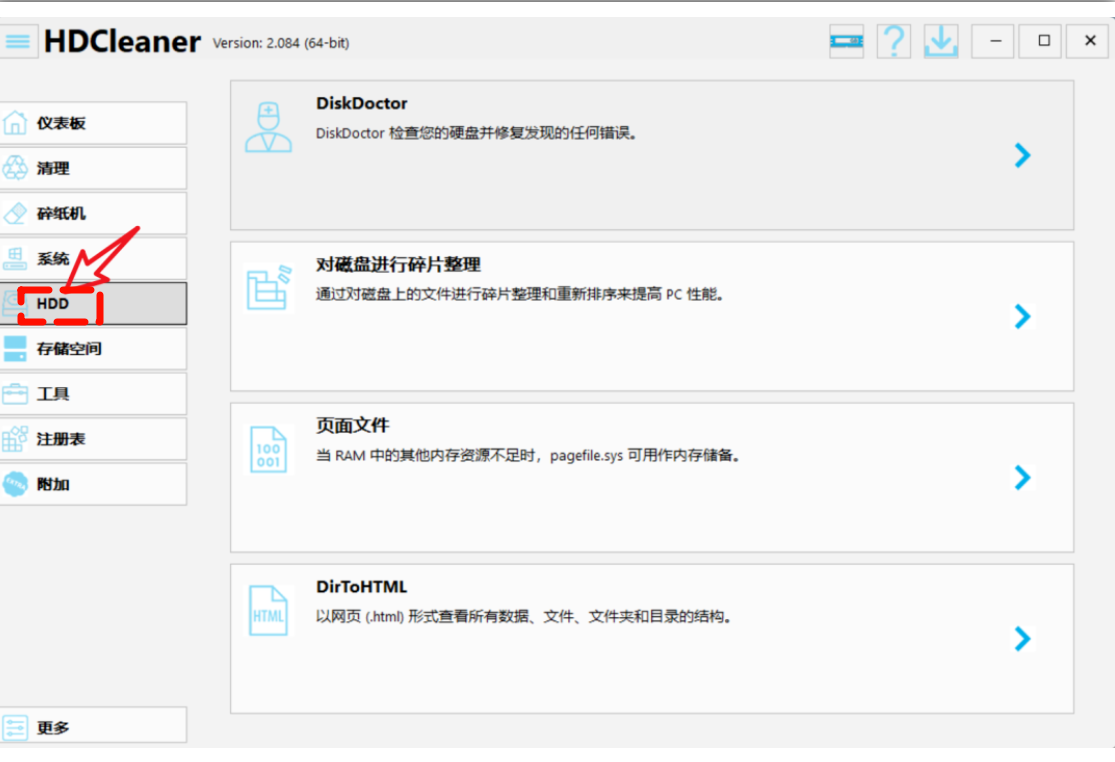Click the license key card icon

tap(846, 41)
